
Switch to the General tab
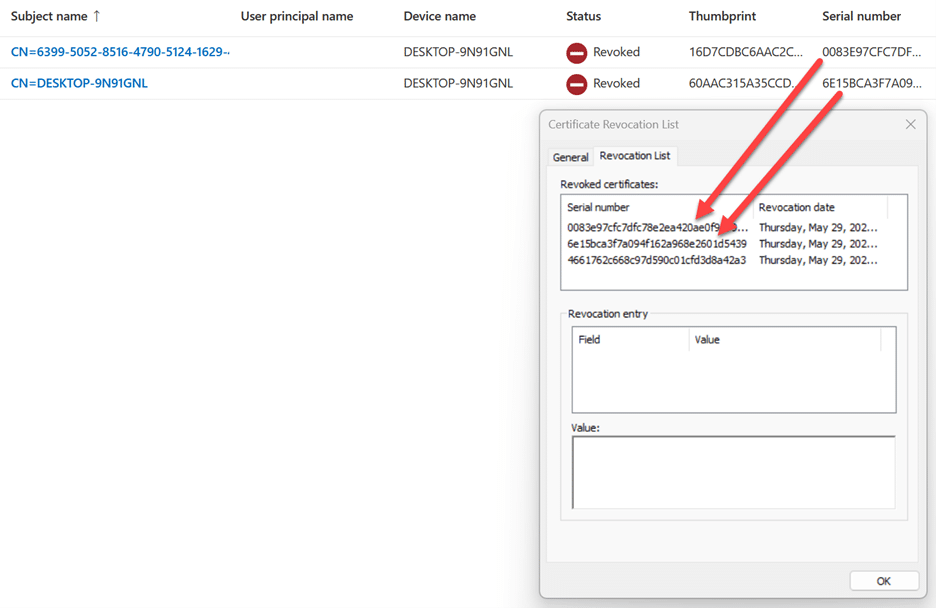(x=570, y=157)
